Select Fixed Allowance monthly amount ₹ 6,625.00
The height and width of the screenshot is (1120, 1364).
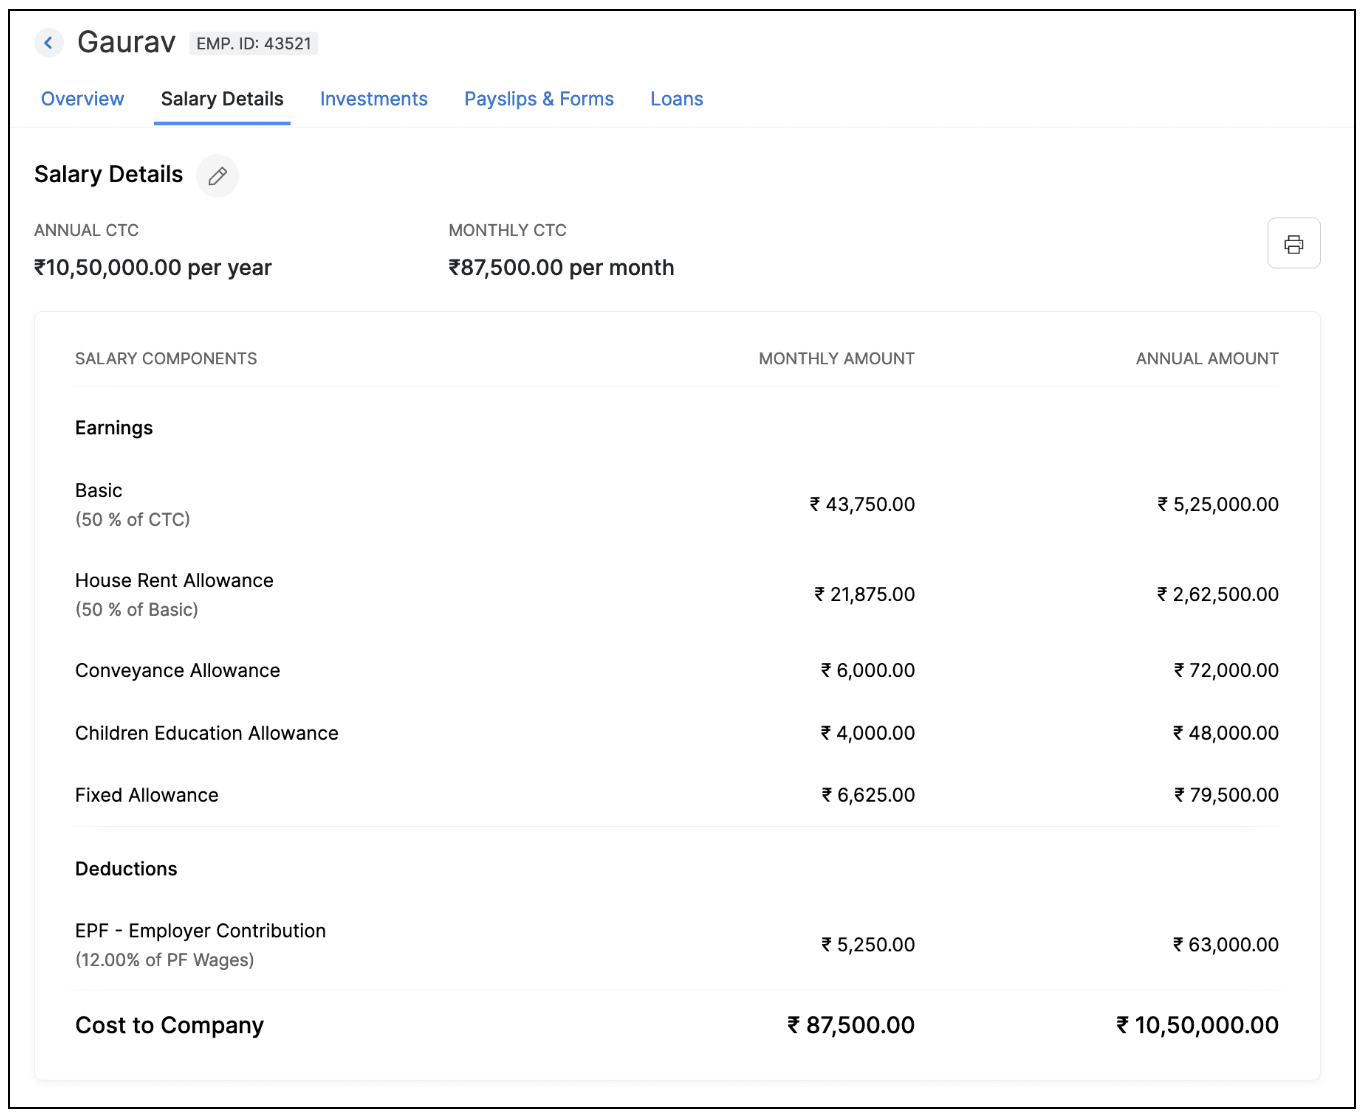click(x=868, y=796)
